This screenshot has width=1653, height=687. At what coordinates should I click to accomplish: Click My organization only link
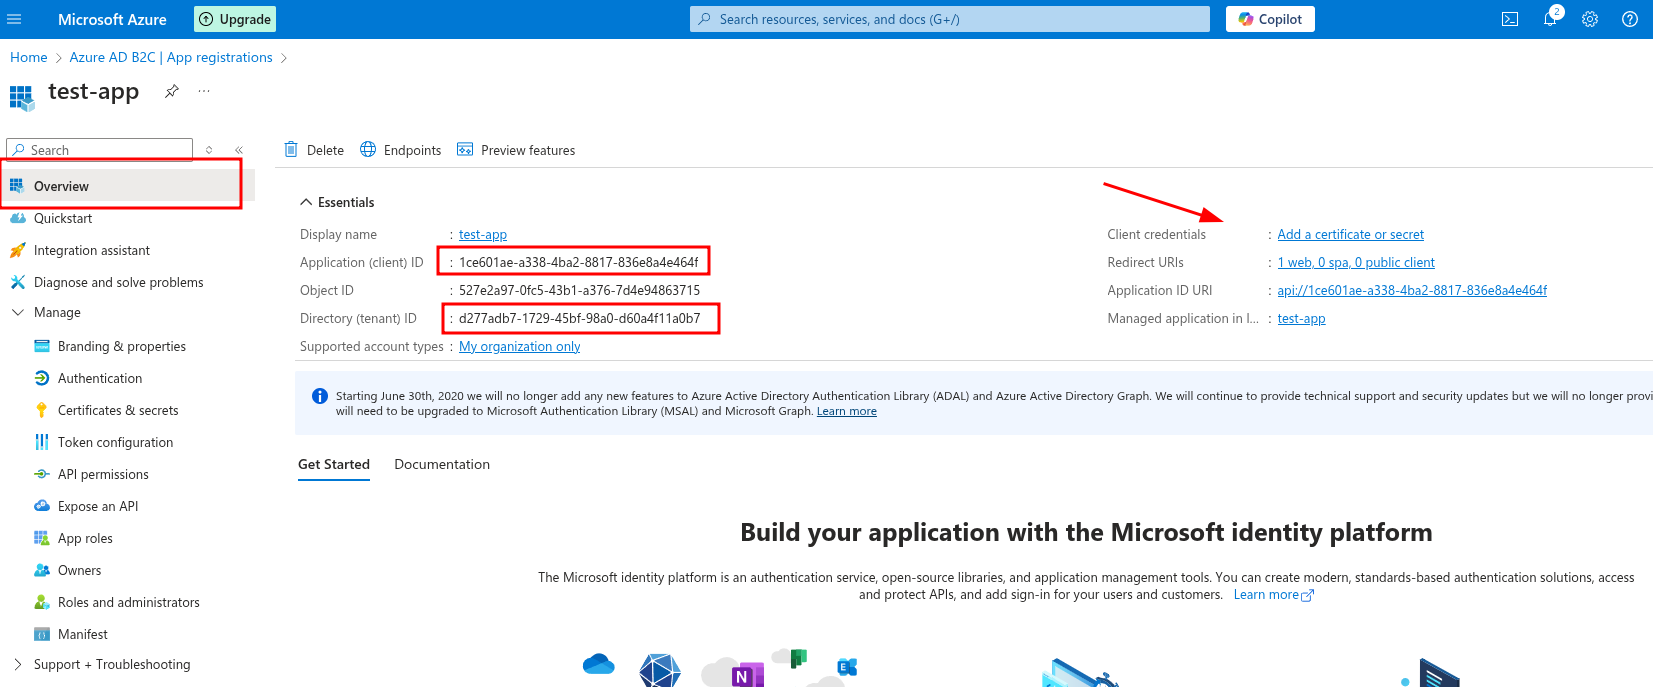tap(519, 347)
